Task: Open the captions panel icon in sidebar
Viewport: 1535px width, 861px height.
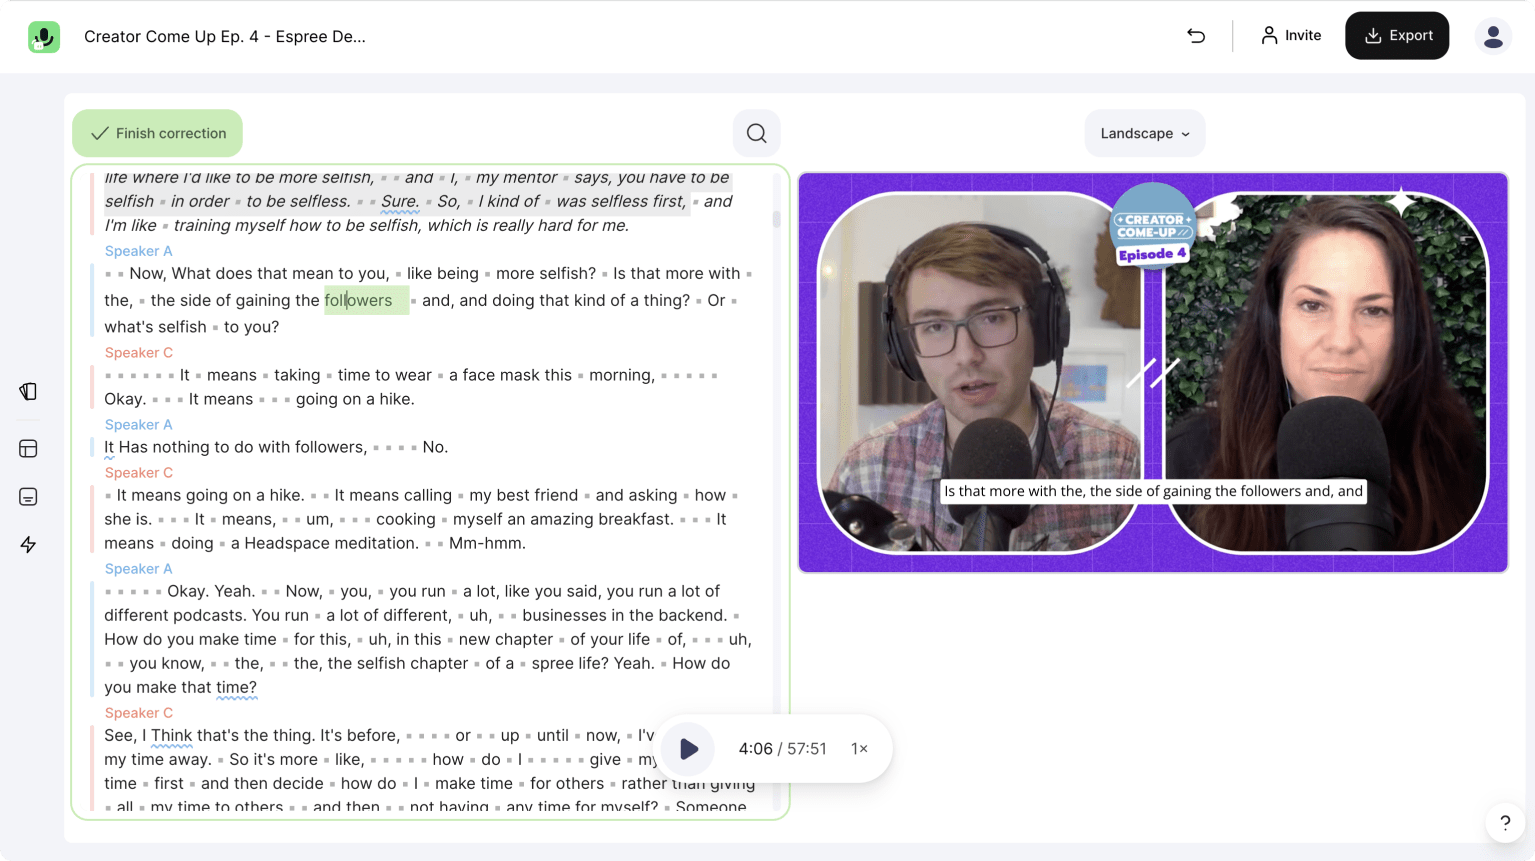Action: click(x=28, y=497)
